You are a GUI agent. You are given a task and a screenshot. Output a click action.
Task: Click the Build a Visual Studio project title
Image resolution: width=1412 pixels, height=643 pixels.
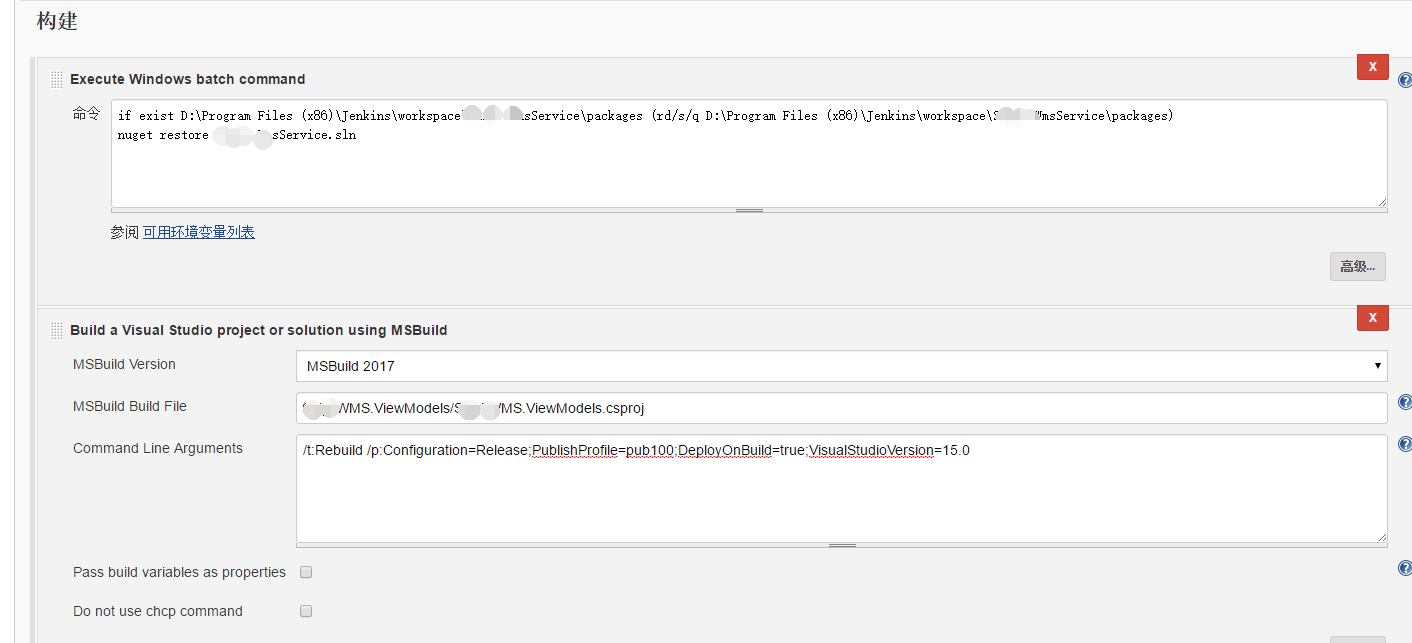coord(259,330)
